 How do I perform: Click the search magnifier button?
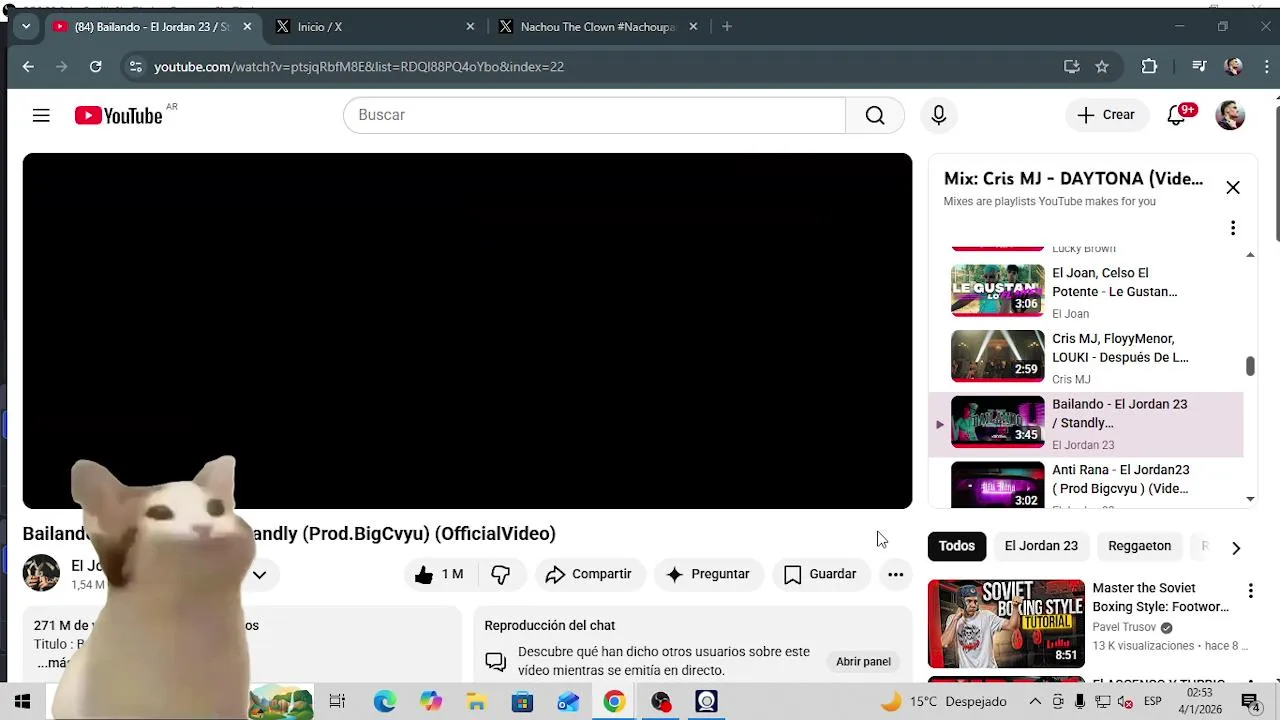pyautogui.click(x=875, y=115)
